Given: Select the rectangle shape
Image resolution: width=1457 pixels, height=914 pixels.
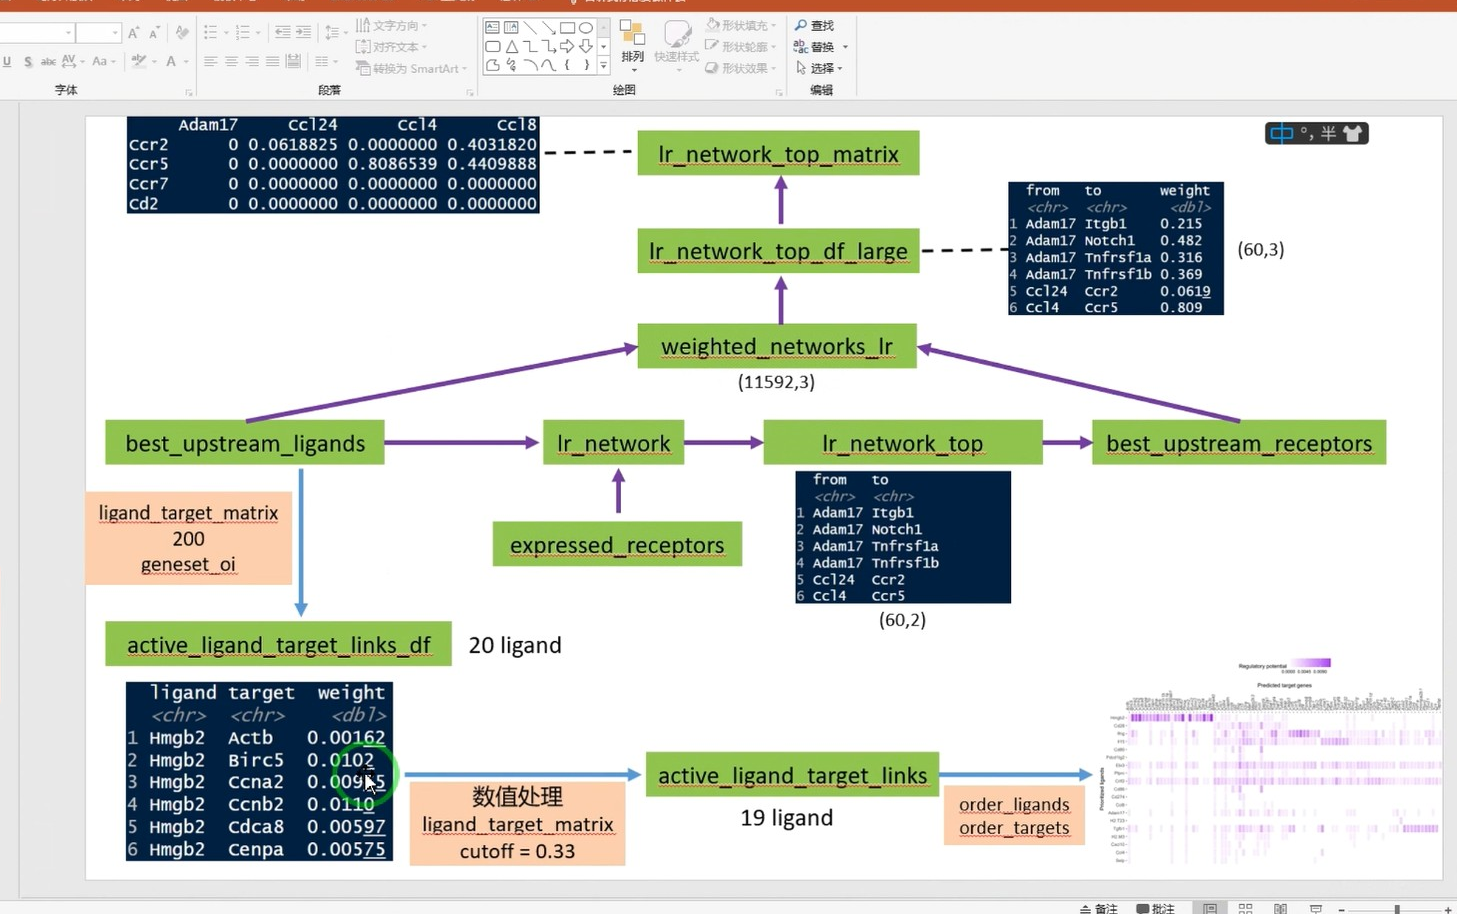Looking at the screenshot, I should coord(567,27).
